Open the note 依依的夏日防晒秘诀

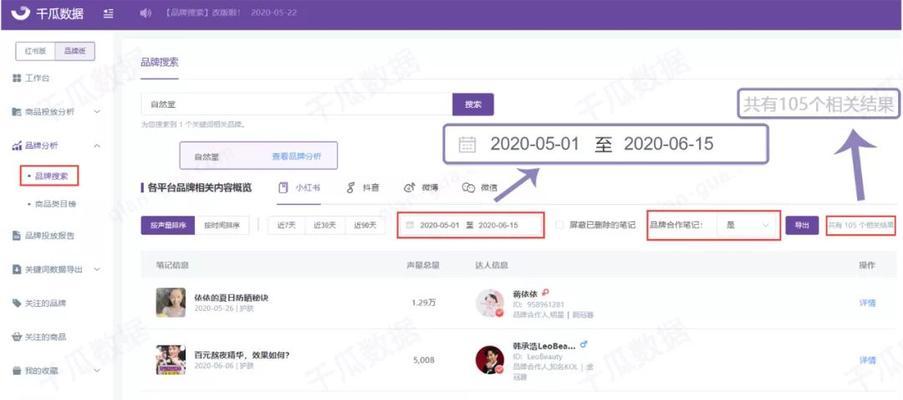tap(232, 298)
